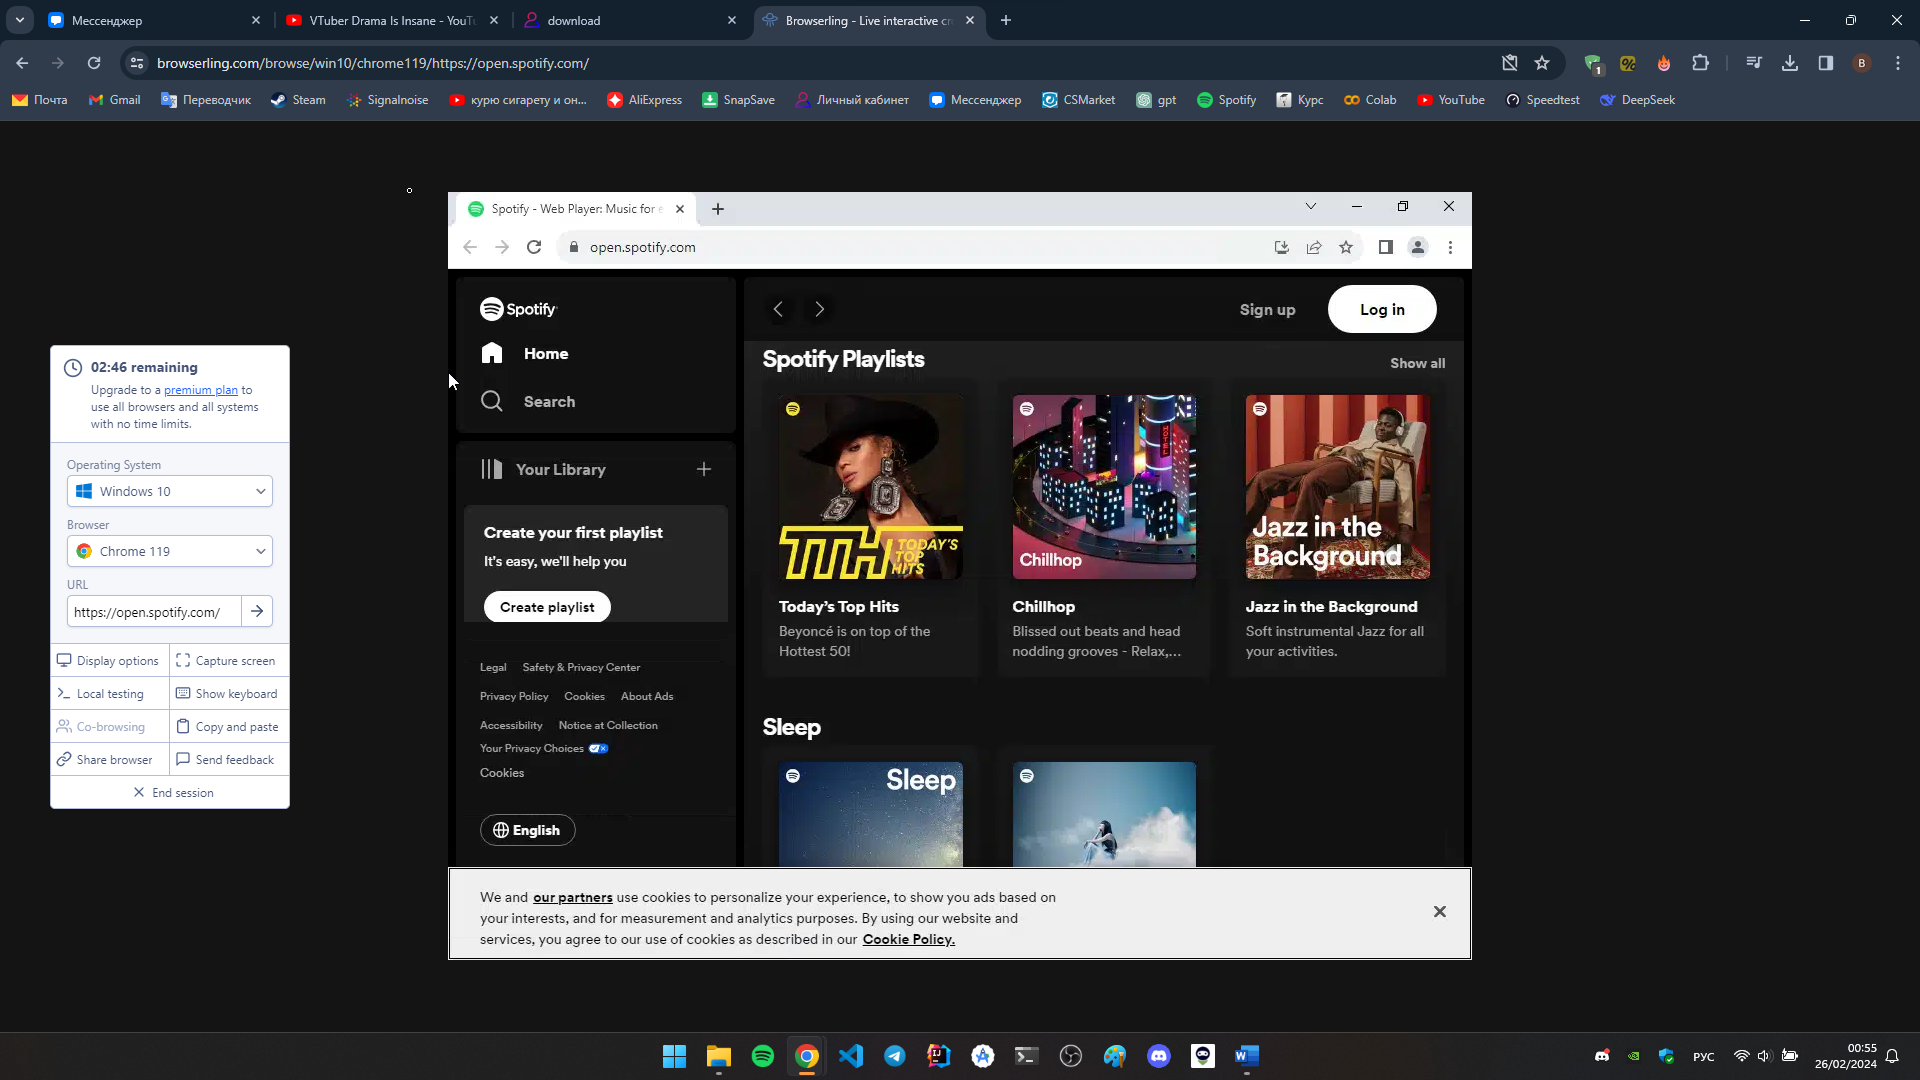The image size is (1920, 1080).
Task: Toggle the inner browser side panel icon
Action: [1385, 247]
